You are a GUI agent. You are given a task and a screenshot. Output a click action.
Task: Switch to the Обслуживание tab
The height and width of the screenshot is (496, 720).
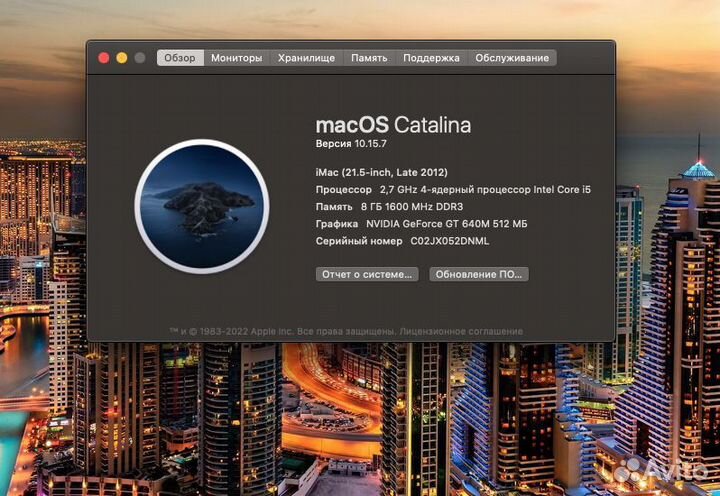pos(512,58)
